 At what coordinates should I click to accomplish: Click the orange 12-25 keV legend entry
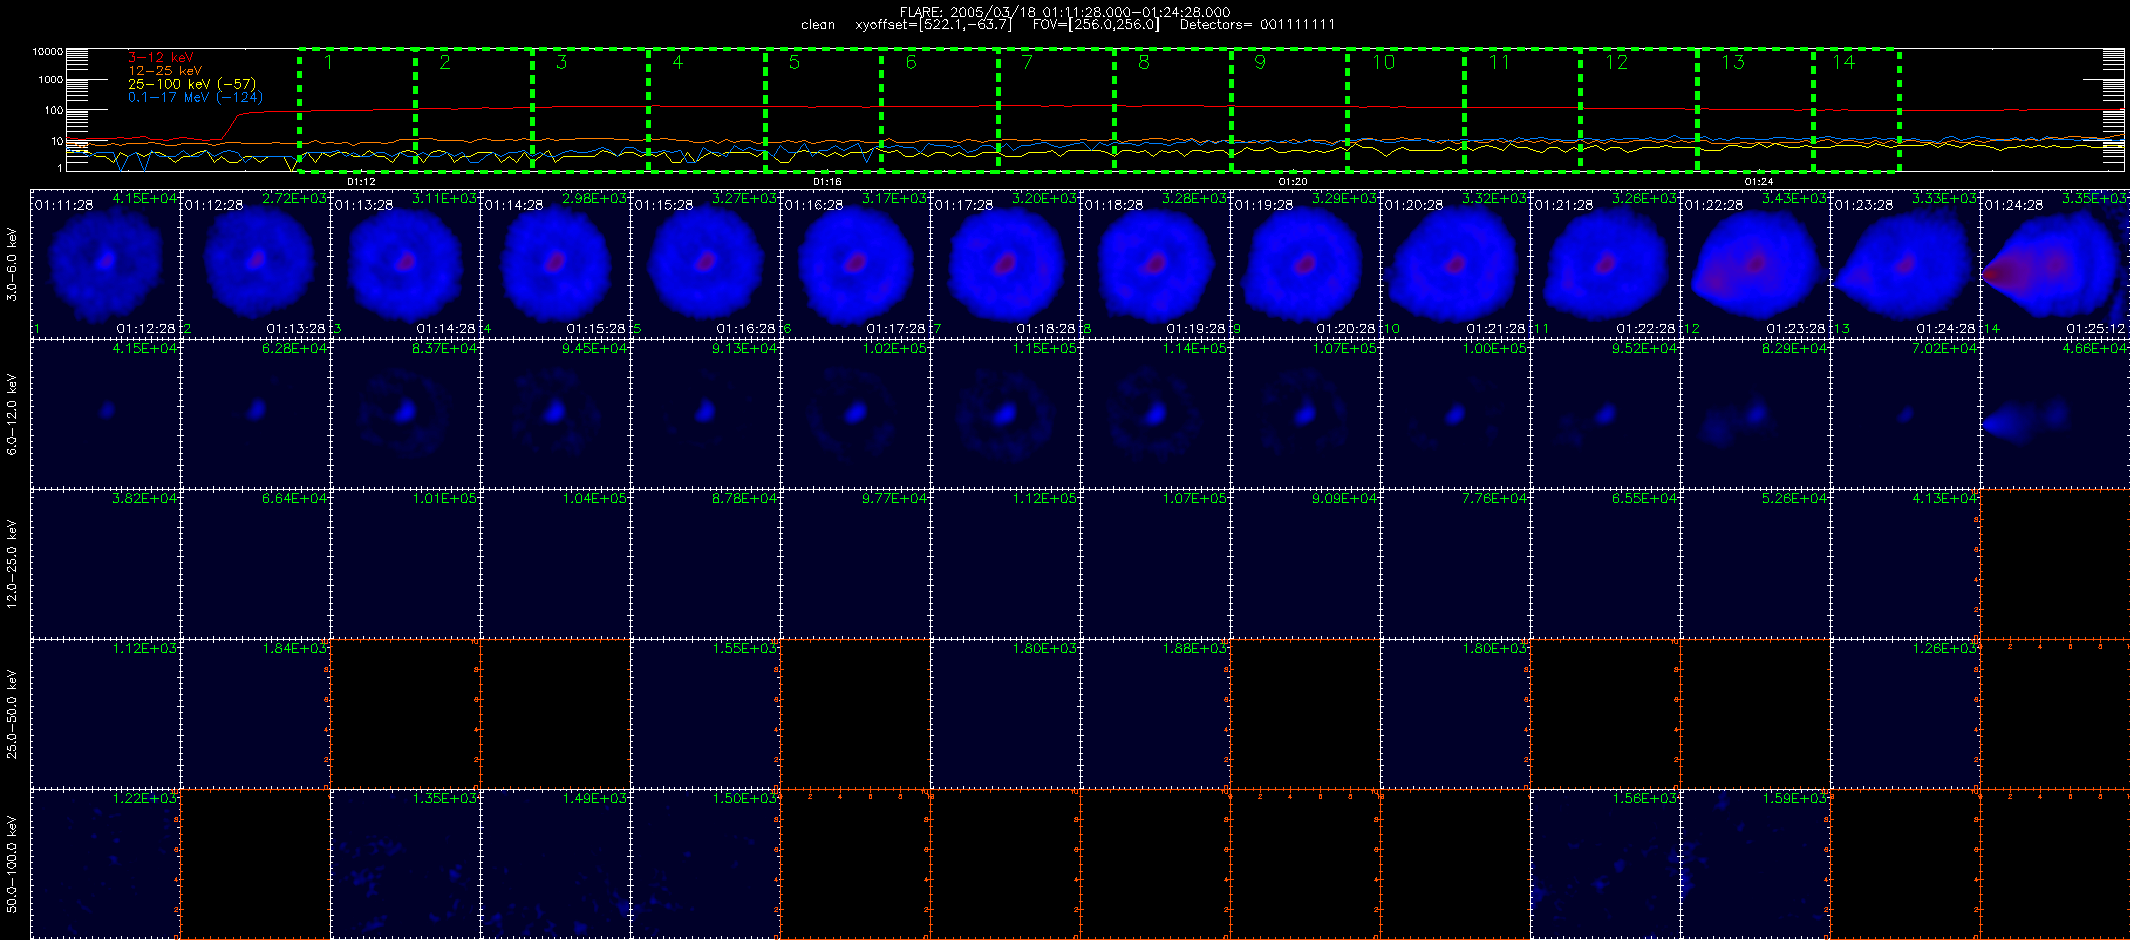click(x=165, y=71)
